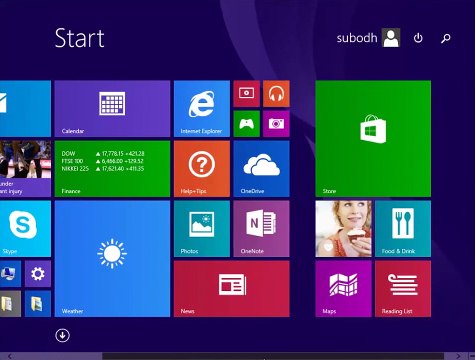Click the power options button
Image resolution: width=475 pixels, height=360 pixels.
pos(418,38)
